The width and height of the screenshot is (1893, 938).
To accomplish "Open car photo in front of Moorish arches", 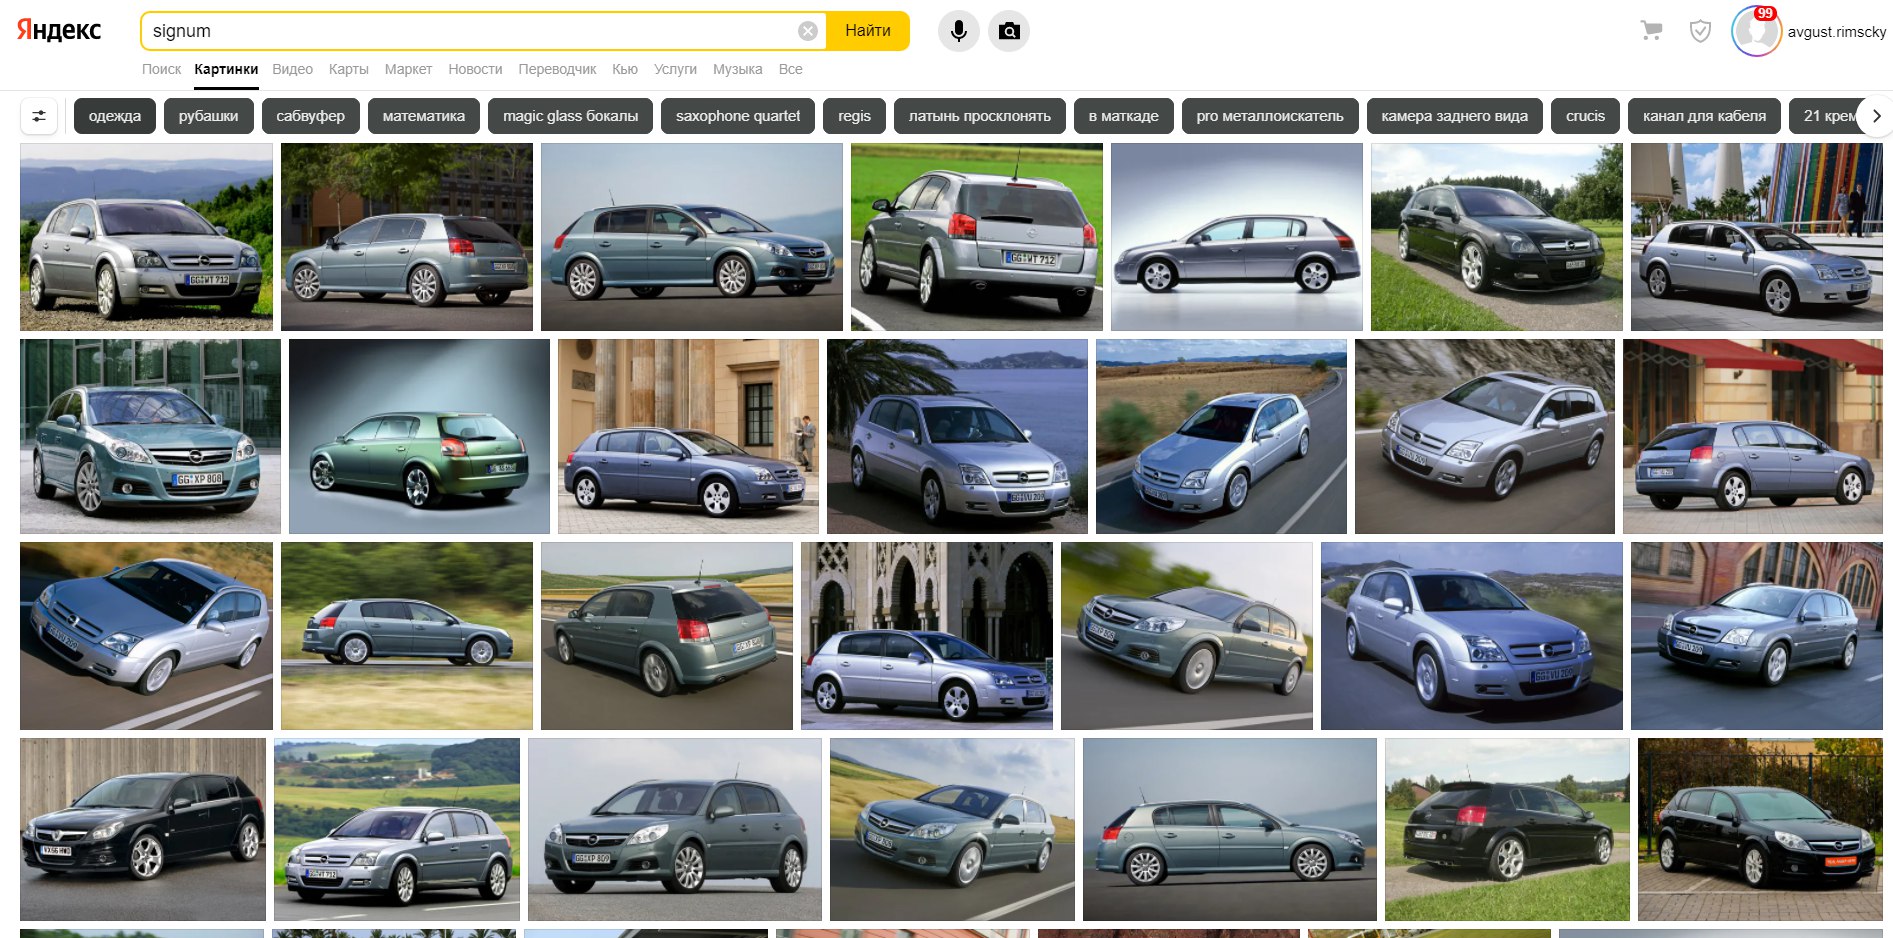I will click(927, 636).
